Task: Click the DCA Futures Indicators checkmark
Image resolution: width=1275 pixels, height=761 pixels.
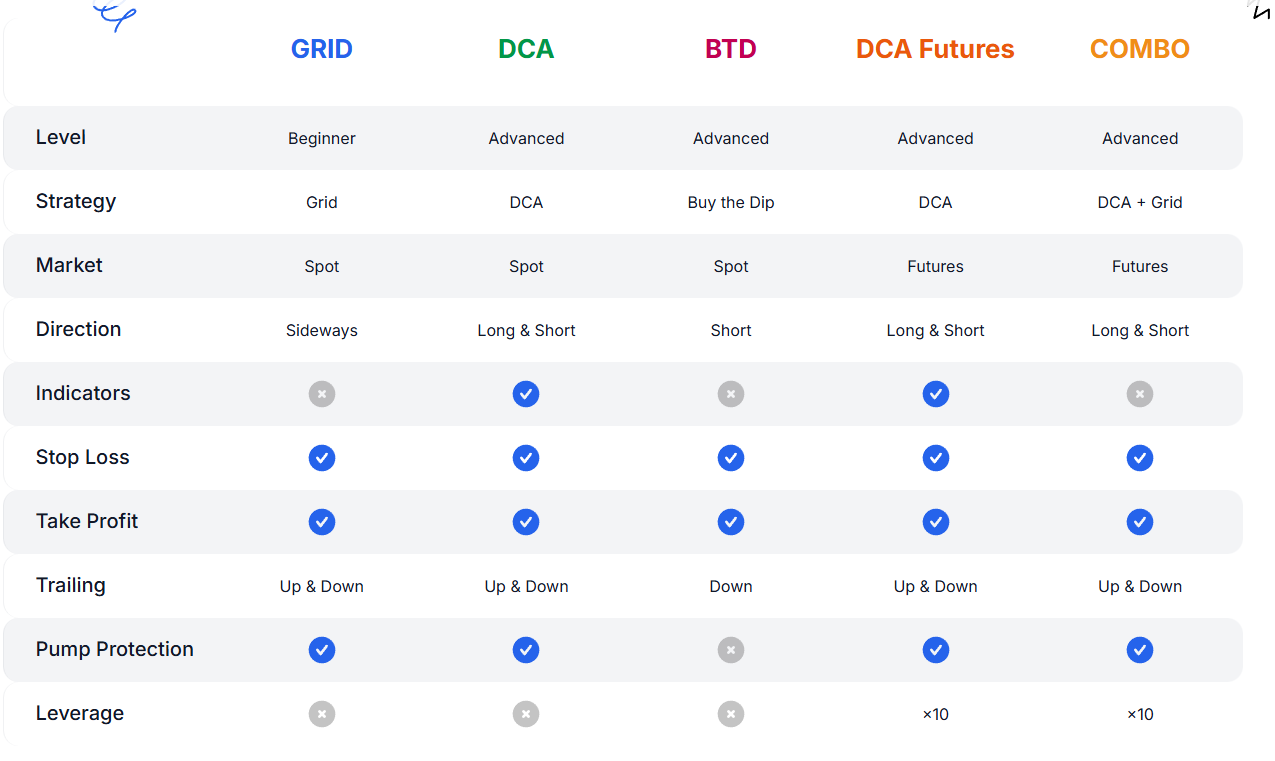Action: pyautogui.click(x=936, y=394)
